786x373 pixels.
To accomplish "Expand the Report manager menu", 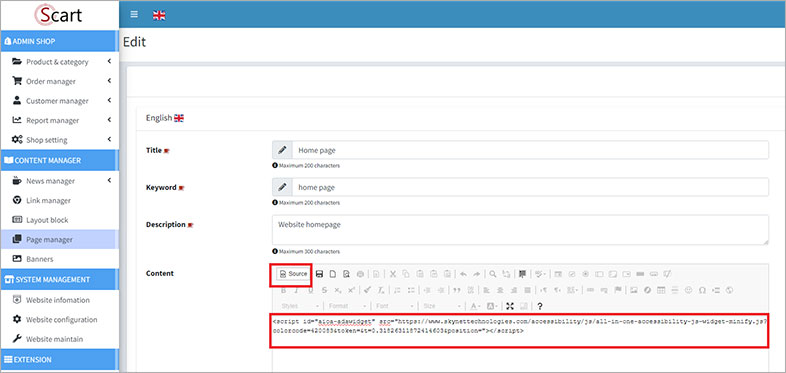I will 60,120.
